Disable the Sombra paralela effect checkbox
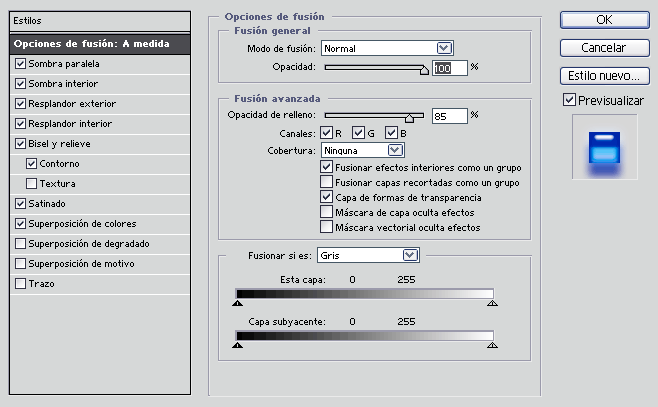658x407 pixels. [20, 64]
